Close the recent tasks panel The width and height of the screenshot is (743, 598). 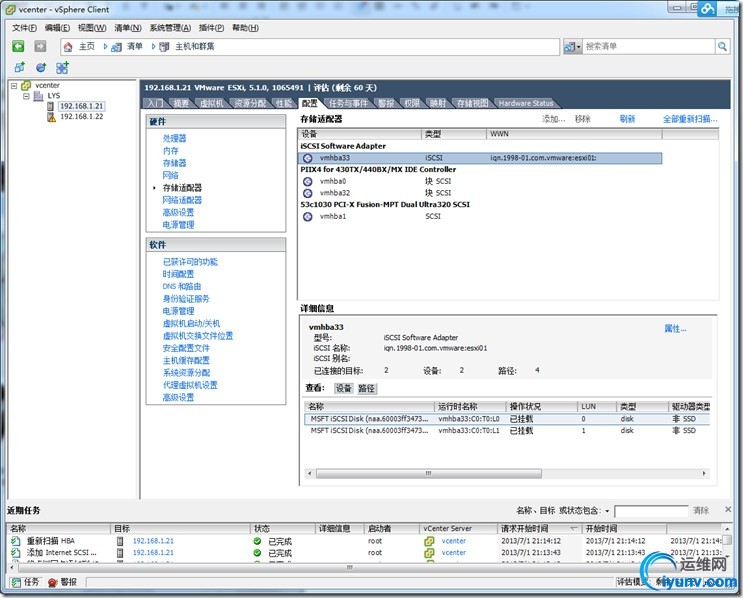pos(728,509)
